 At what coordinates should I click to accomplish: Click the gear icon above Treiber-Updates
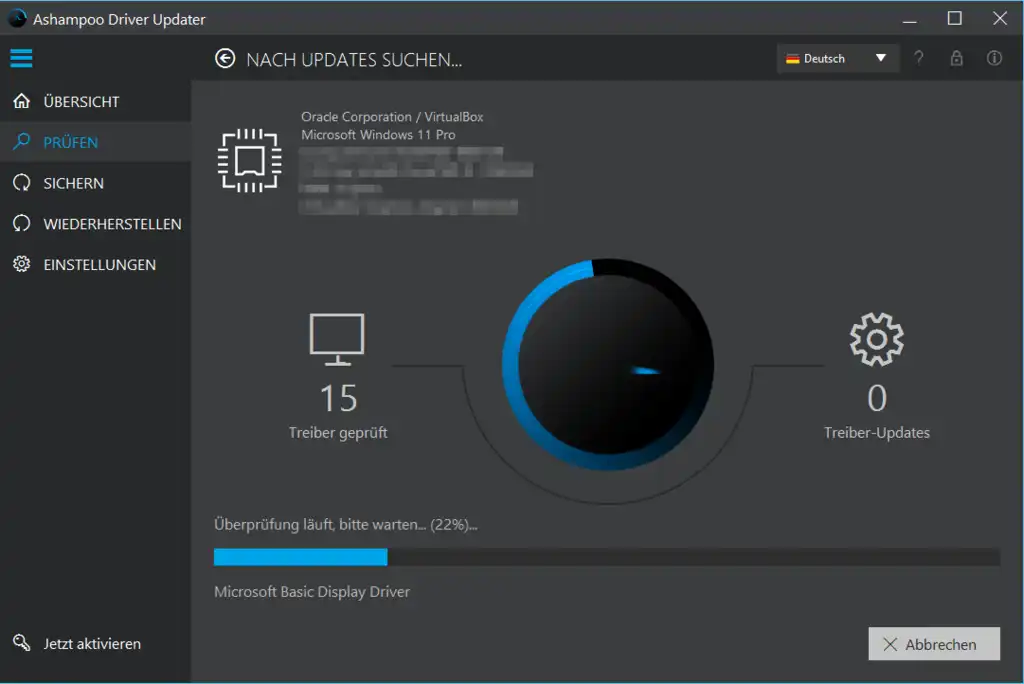click(876, 339)
